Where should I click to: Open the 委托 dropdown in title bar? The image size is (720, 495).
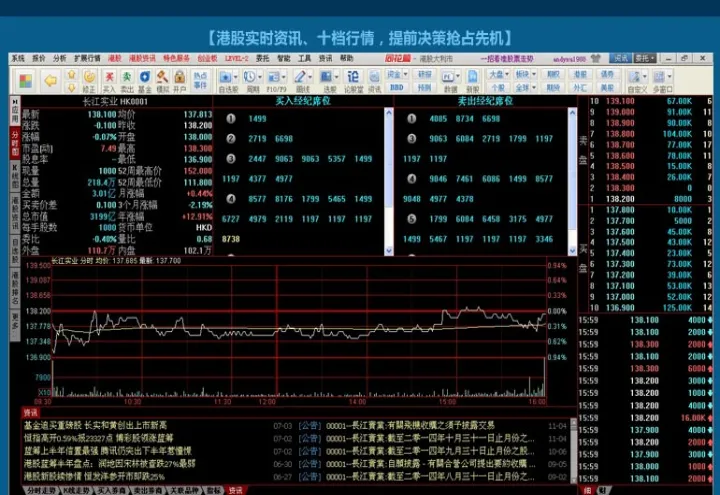tap(645, 58)
